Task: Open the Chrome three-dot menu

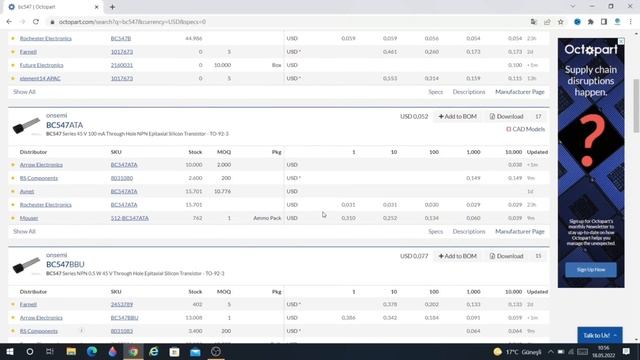Action: pyautogui.click(x=631, y=22)
